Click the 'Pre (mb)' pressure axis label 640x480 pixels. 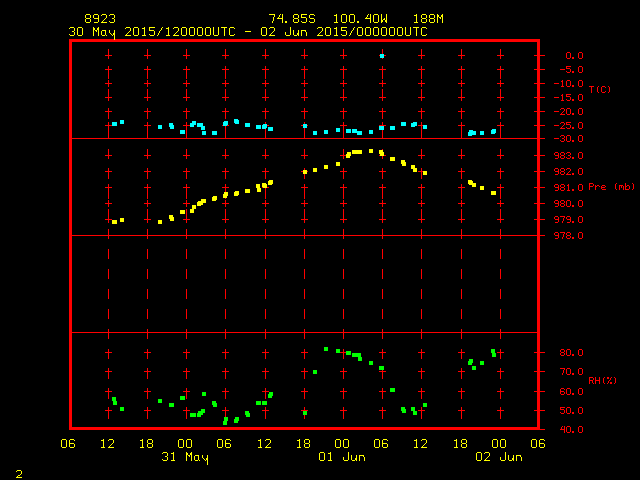611,187
